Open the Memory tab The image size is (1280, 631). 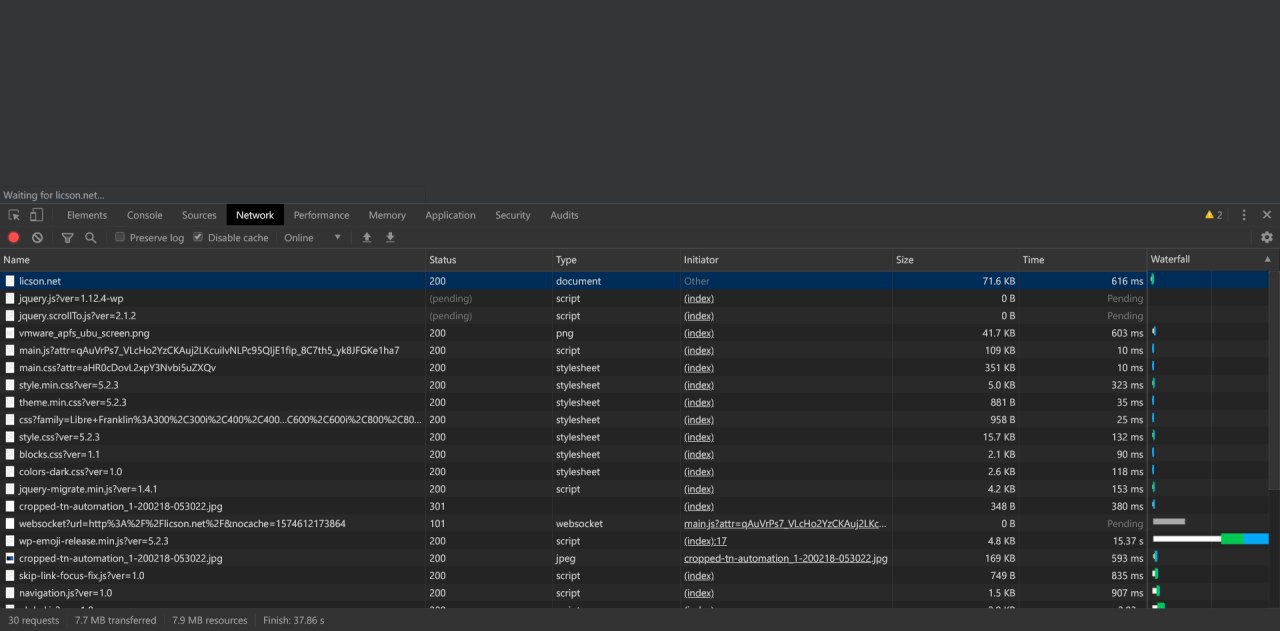(x=387, y=215)
